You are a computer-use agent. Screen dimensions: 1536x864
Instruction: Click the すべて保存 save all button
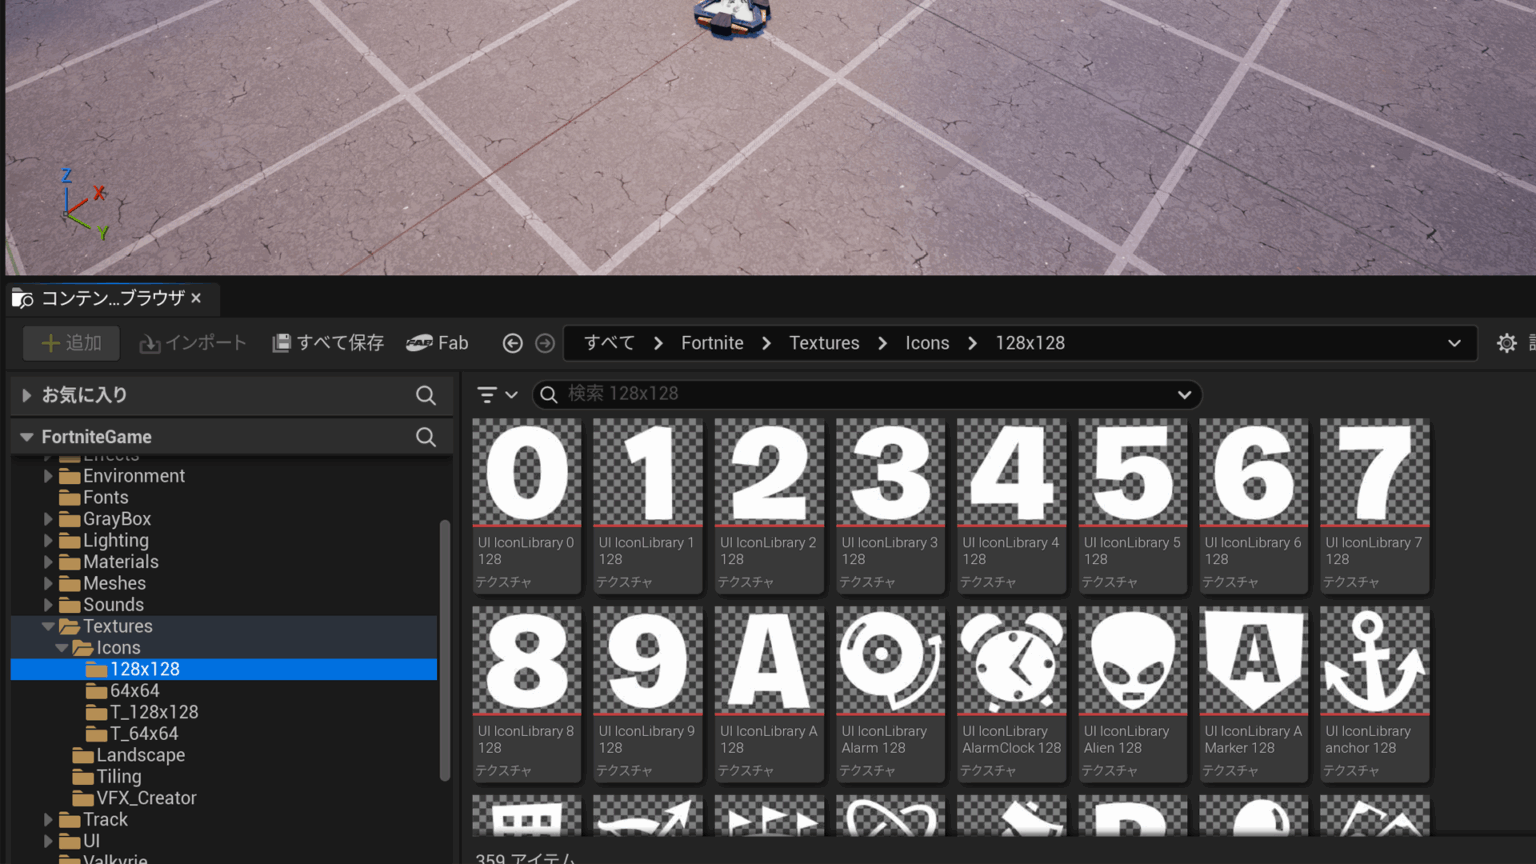click(x=328, y=343)
